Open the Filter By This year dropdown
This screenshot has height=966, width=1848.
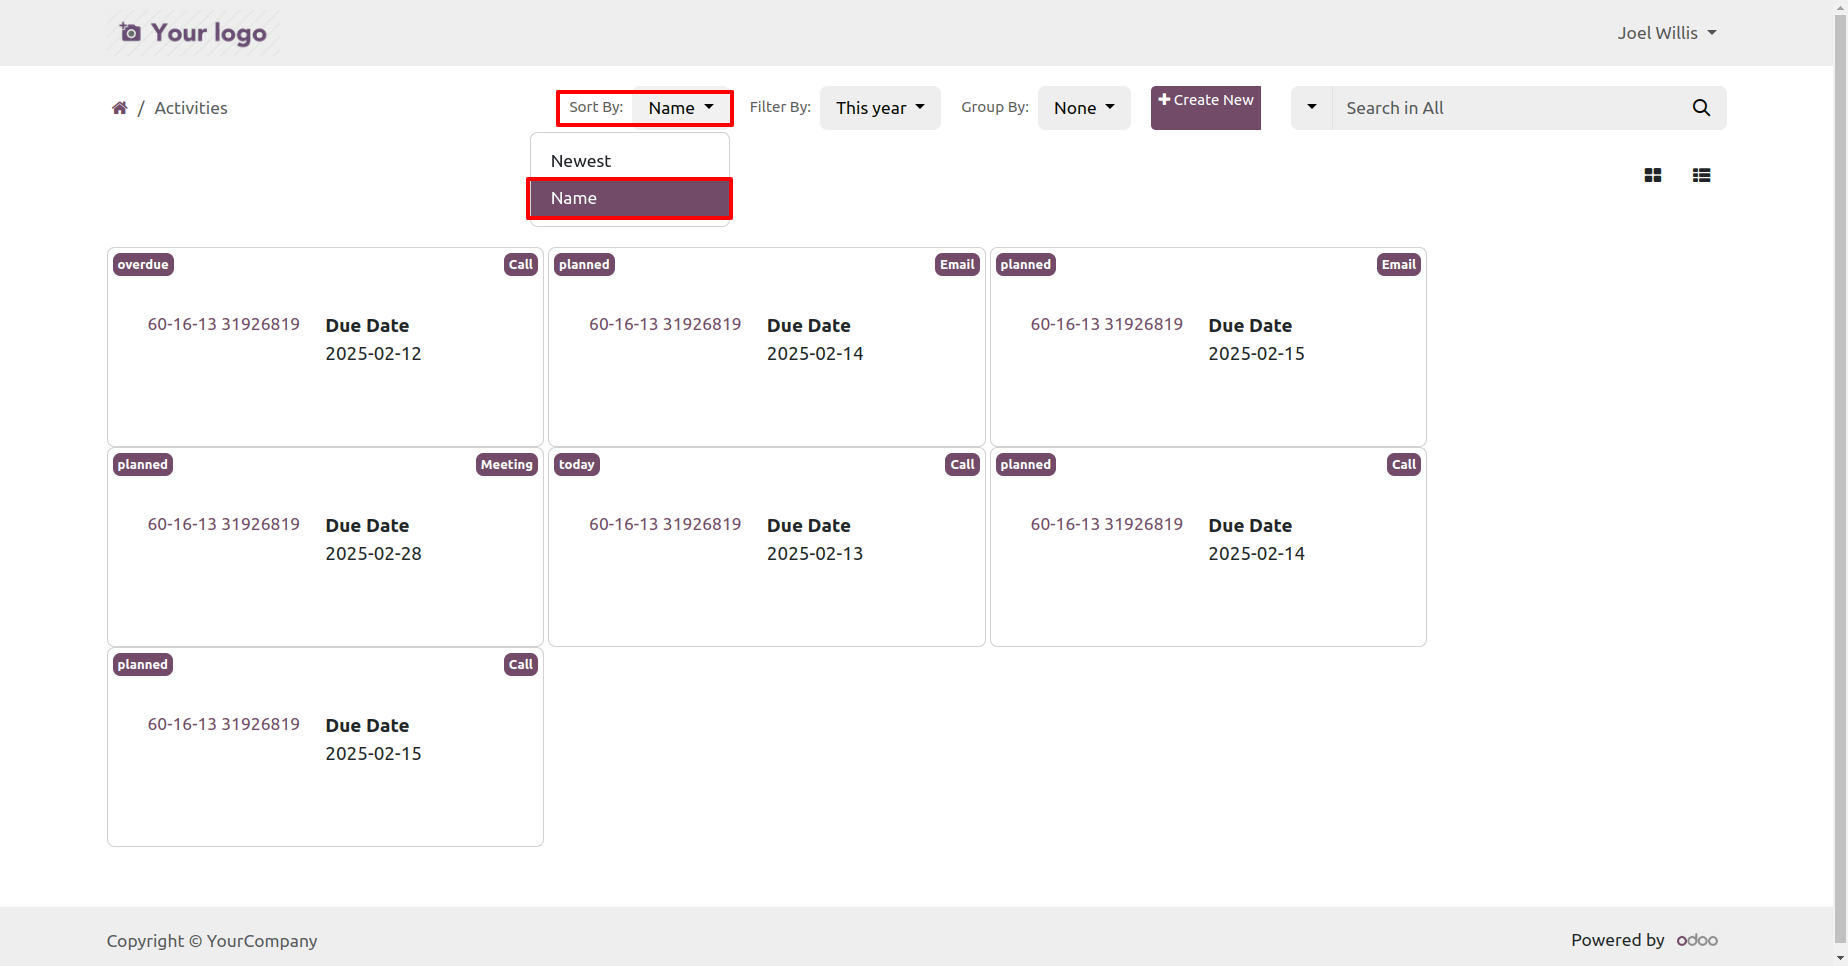pyautogui.click(x=880, y=108)
